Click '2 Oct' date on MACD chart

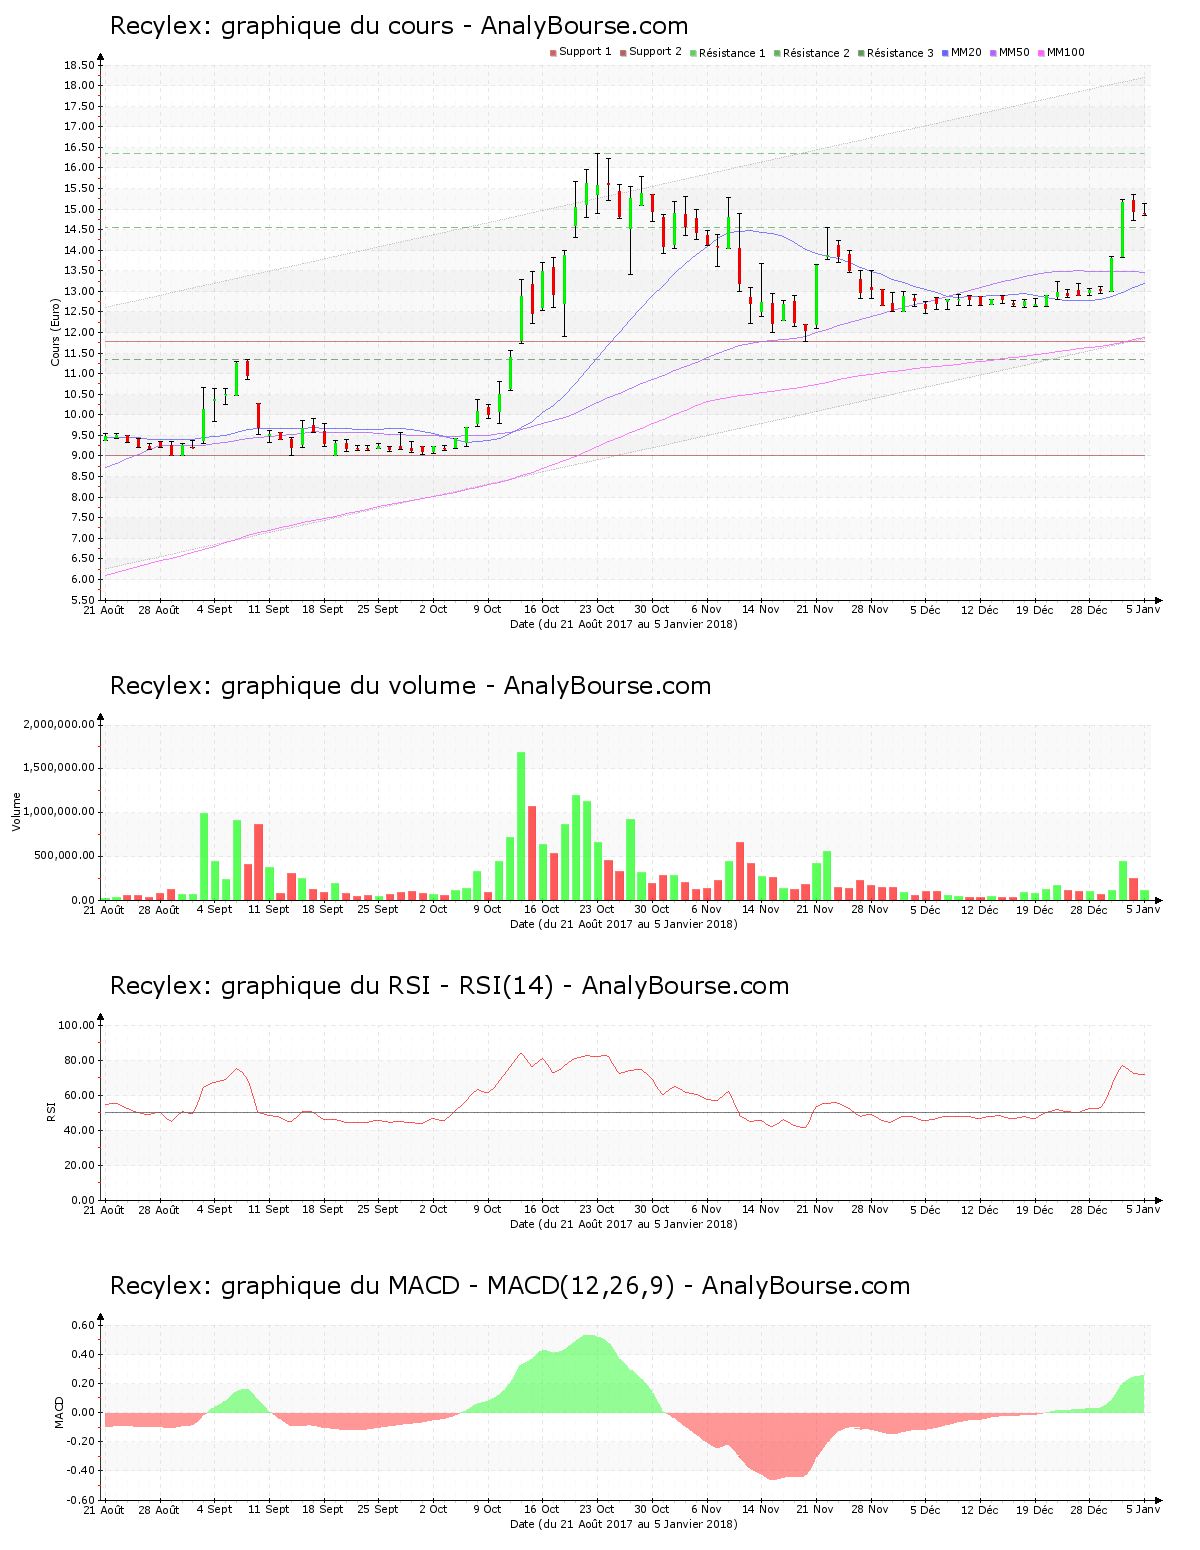pos(433,1509)
